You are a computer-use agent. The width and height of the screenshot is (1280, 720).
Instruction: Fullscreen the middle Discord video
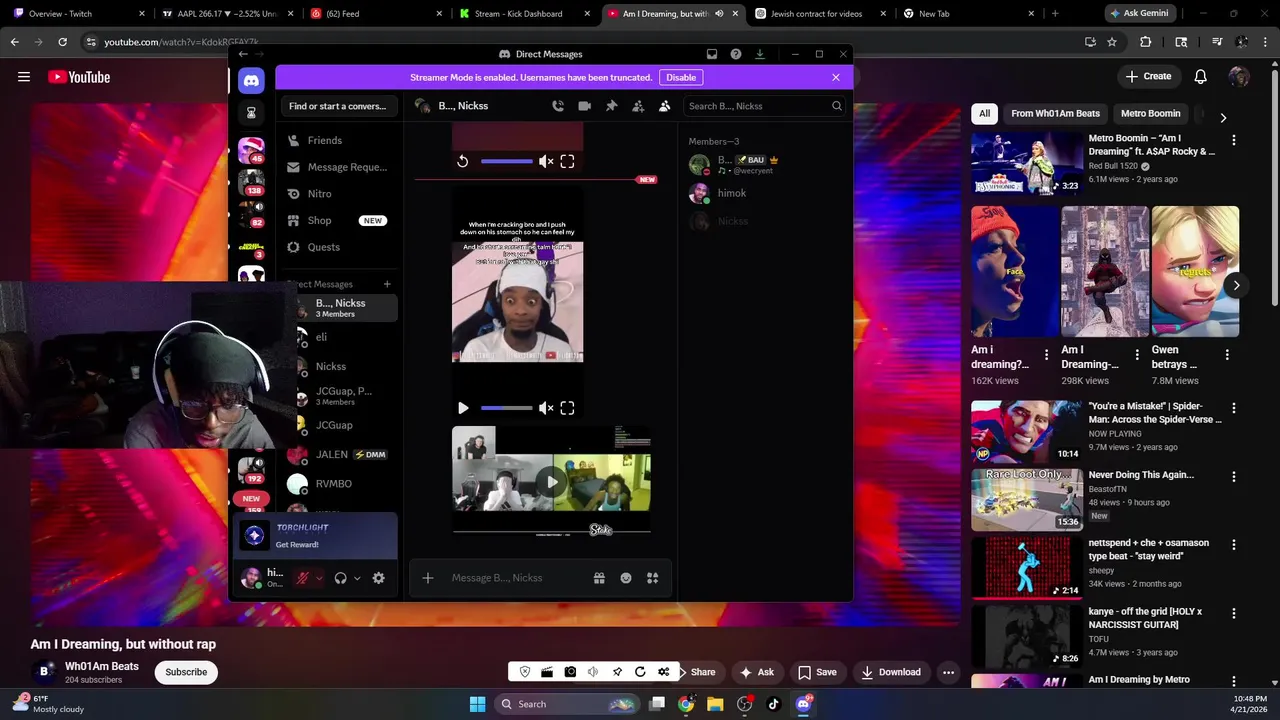pos(567,408)
